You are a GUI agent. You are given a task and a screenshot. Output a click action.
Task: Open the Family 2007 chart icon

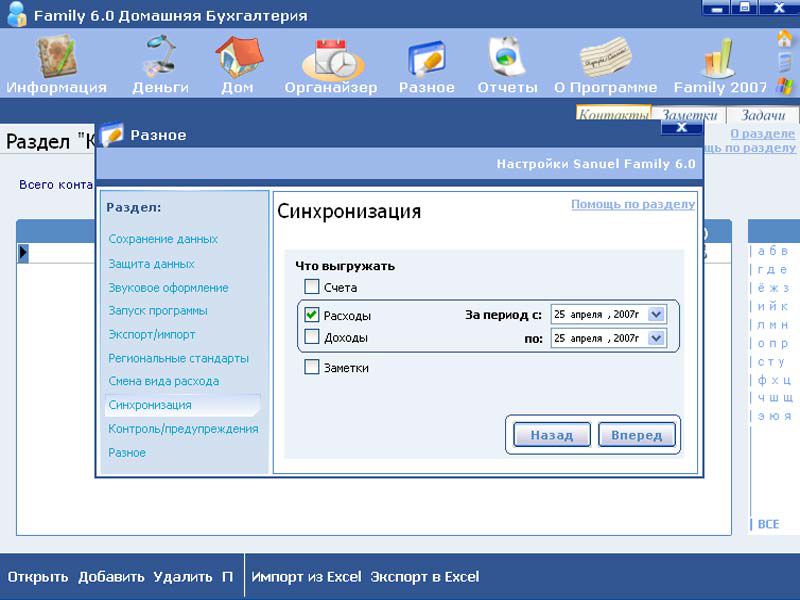click(x=720, y=58)
